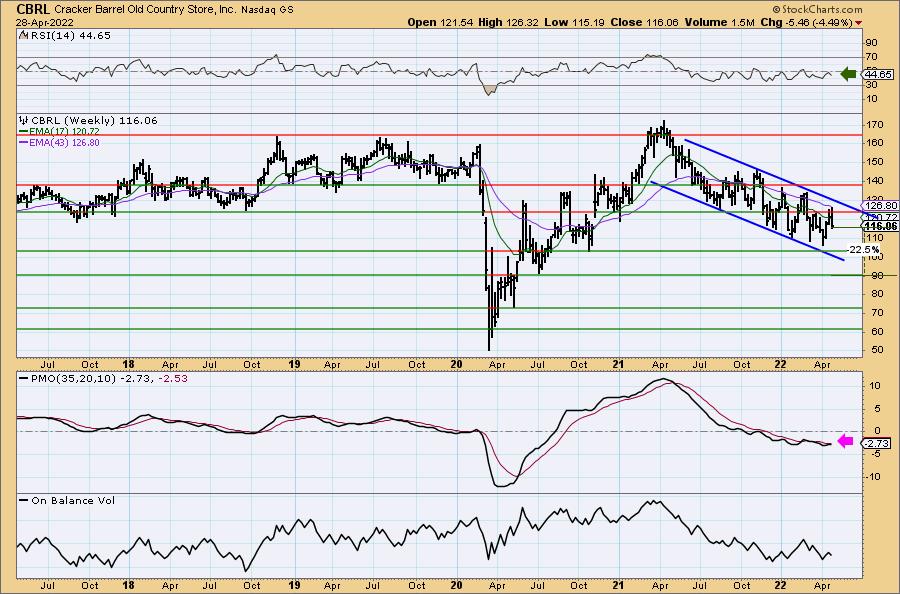Click the -22.5% annotation label
Screen dimensions: 900x594
click(x=864, y=250)
